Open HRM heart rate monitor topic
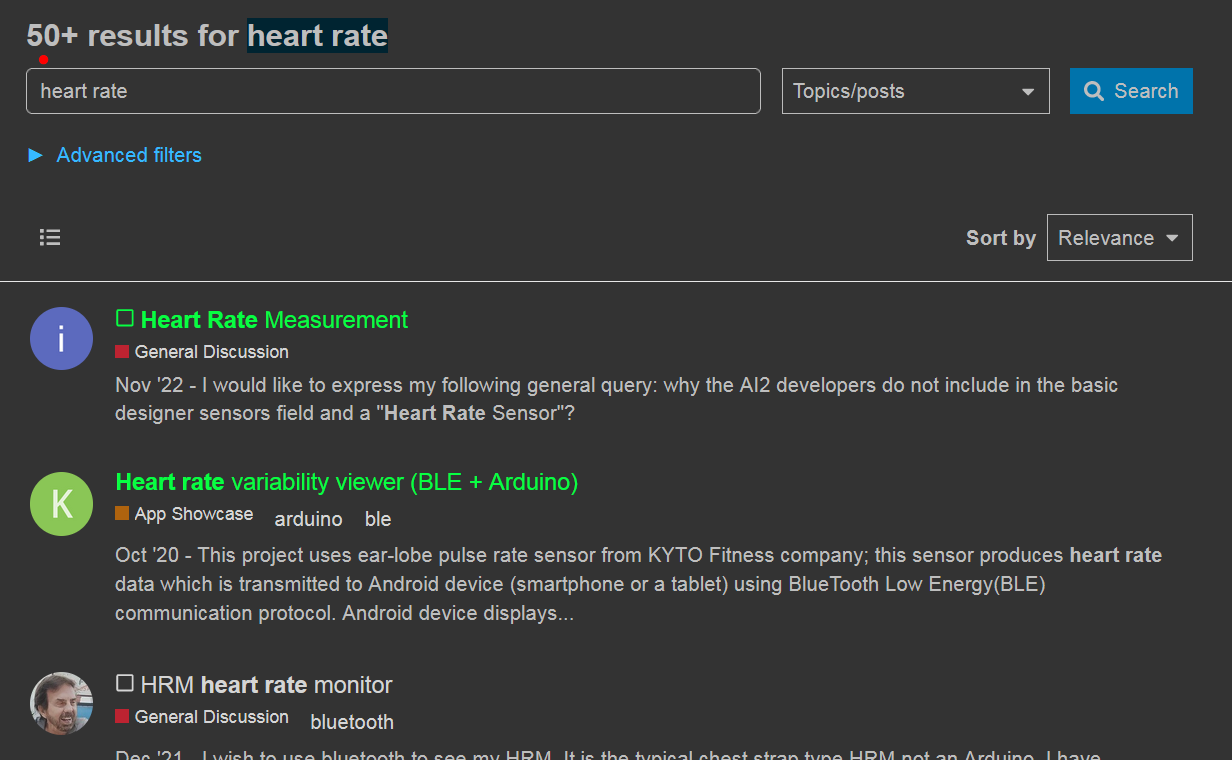 pyautogui.click(x=266, y=685)
